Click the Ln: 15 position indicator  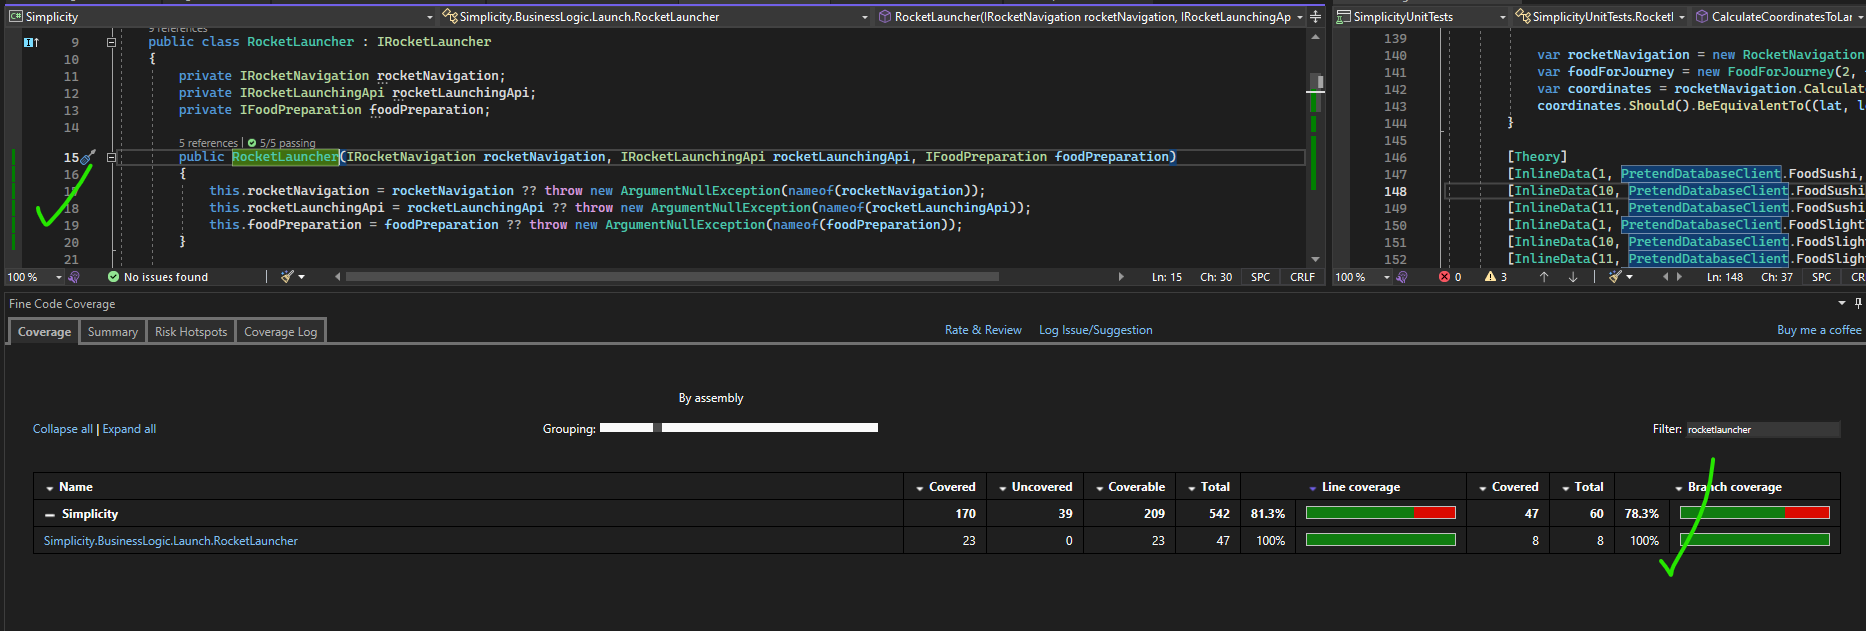click(1166, 277)
